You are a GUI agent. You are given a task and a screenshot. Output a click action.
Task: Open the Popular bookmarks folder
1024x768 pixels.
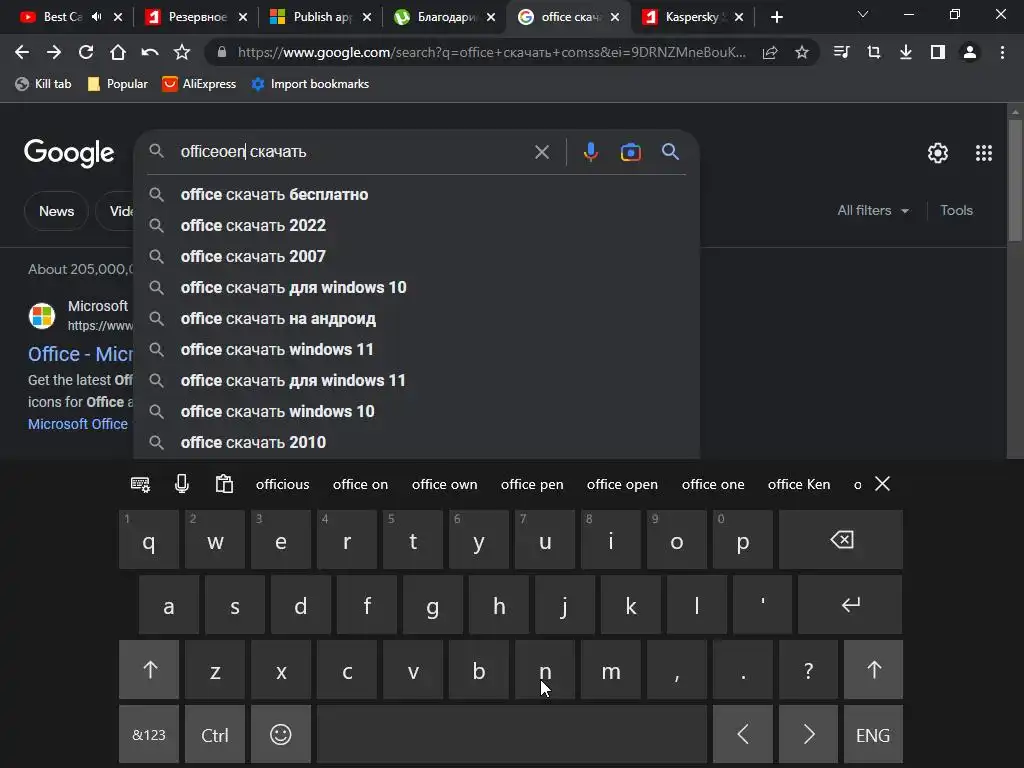[118, 84]
